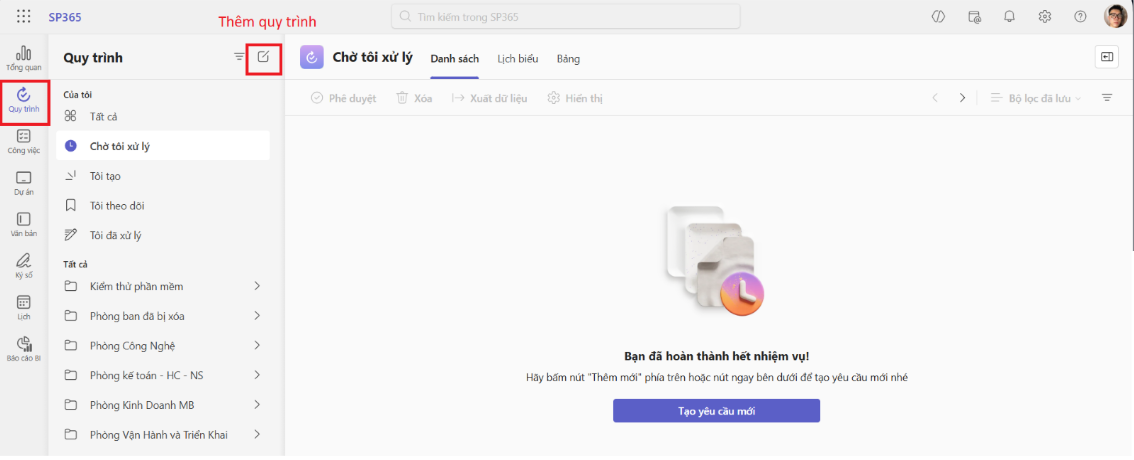Open Văn bản sidebar module
This screenshot has width=1134, height=460.
point(23,224)
